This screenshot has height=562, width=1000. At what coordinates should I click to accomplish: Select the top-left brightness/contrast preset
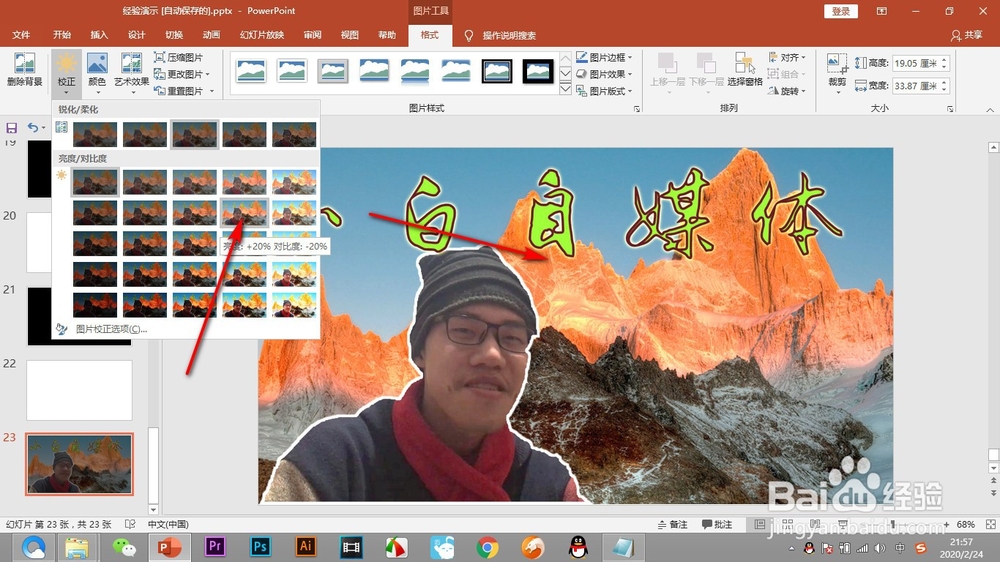coord(95,182)
